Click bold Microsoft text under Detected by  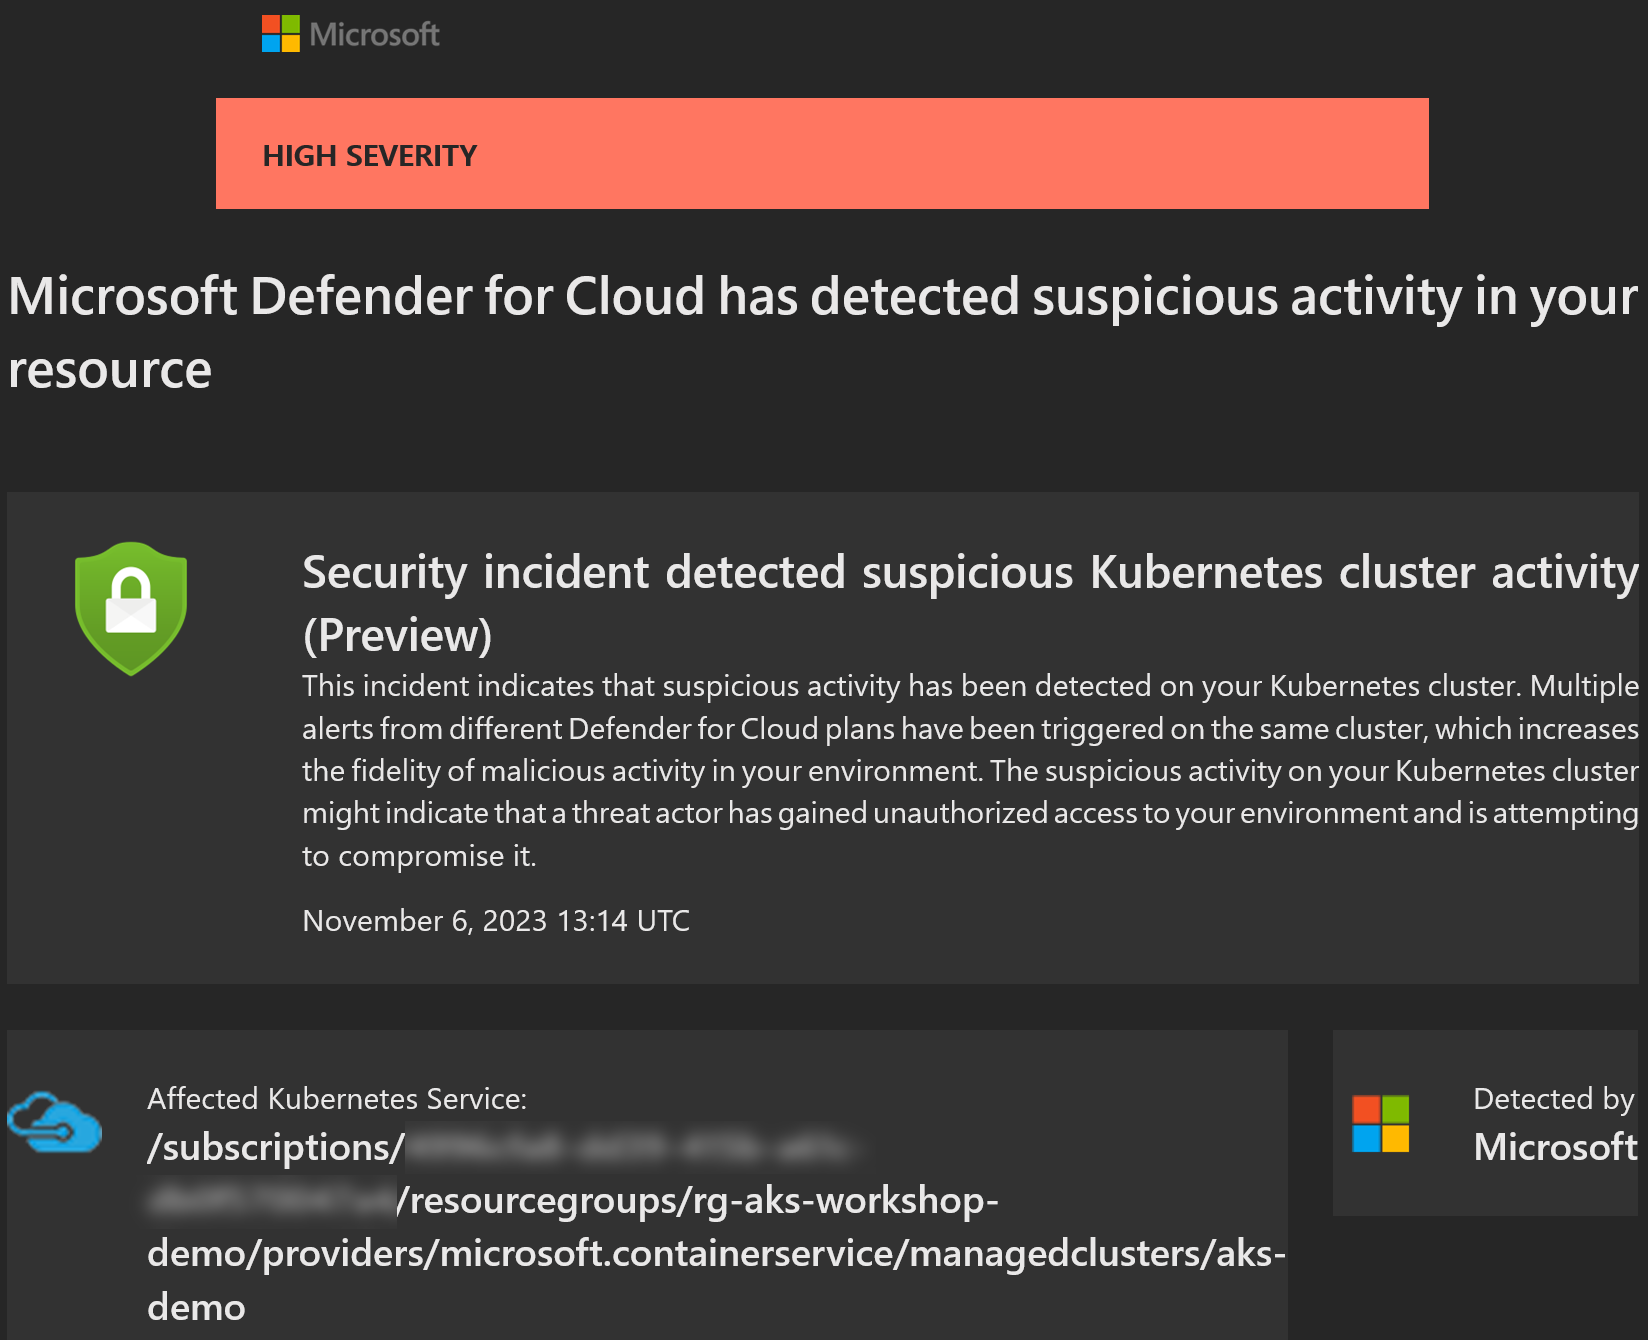click(1556, 1147)
